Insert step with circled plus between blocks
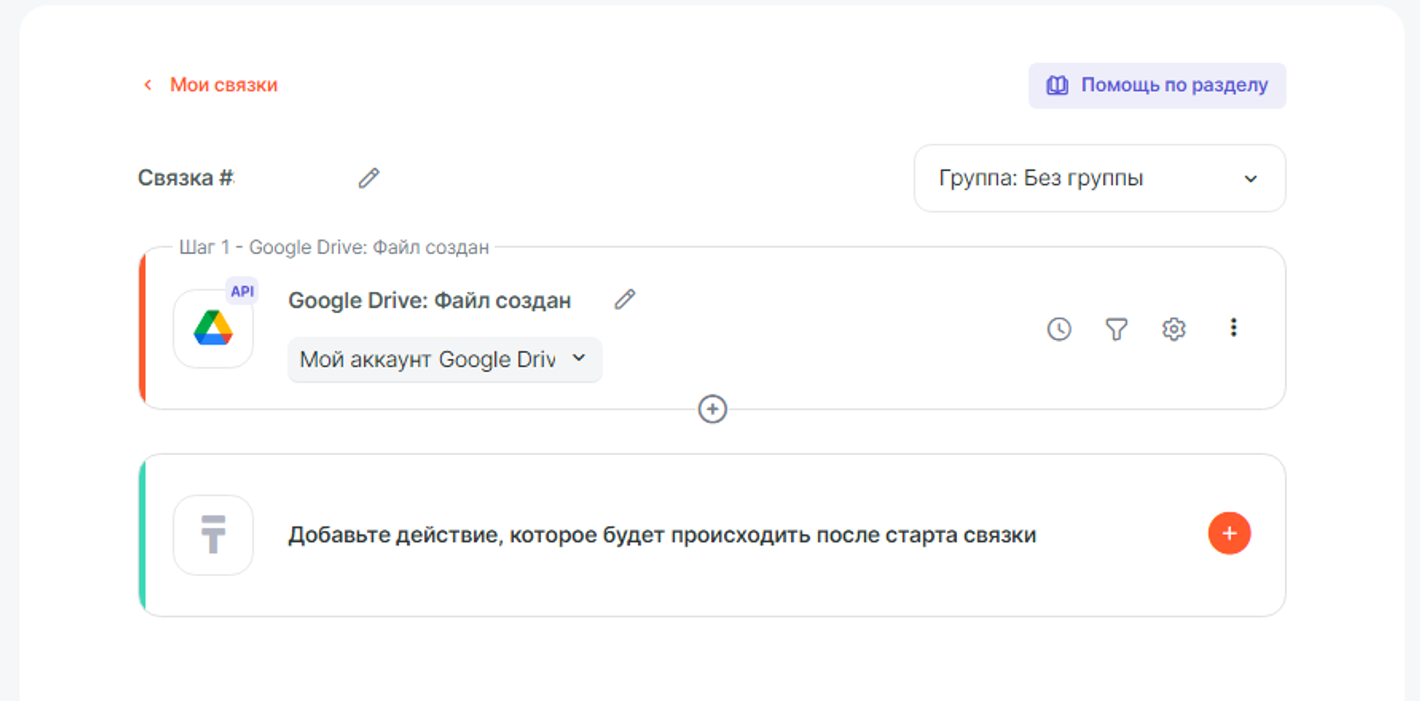Image resolution: width=1420 pixels, height=701 pixels. [712, 409]
